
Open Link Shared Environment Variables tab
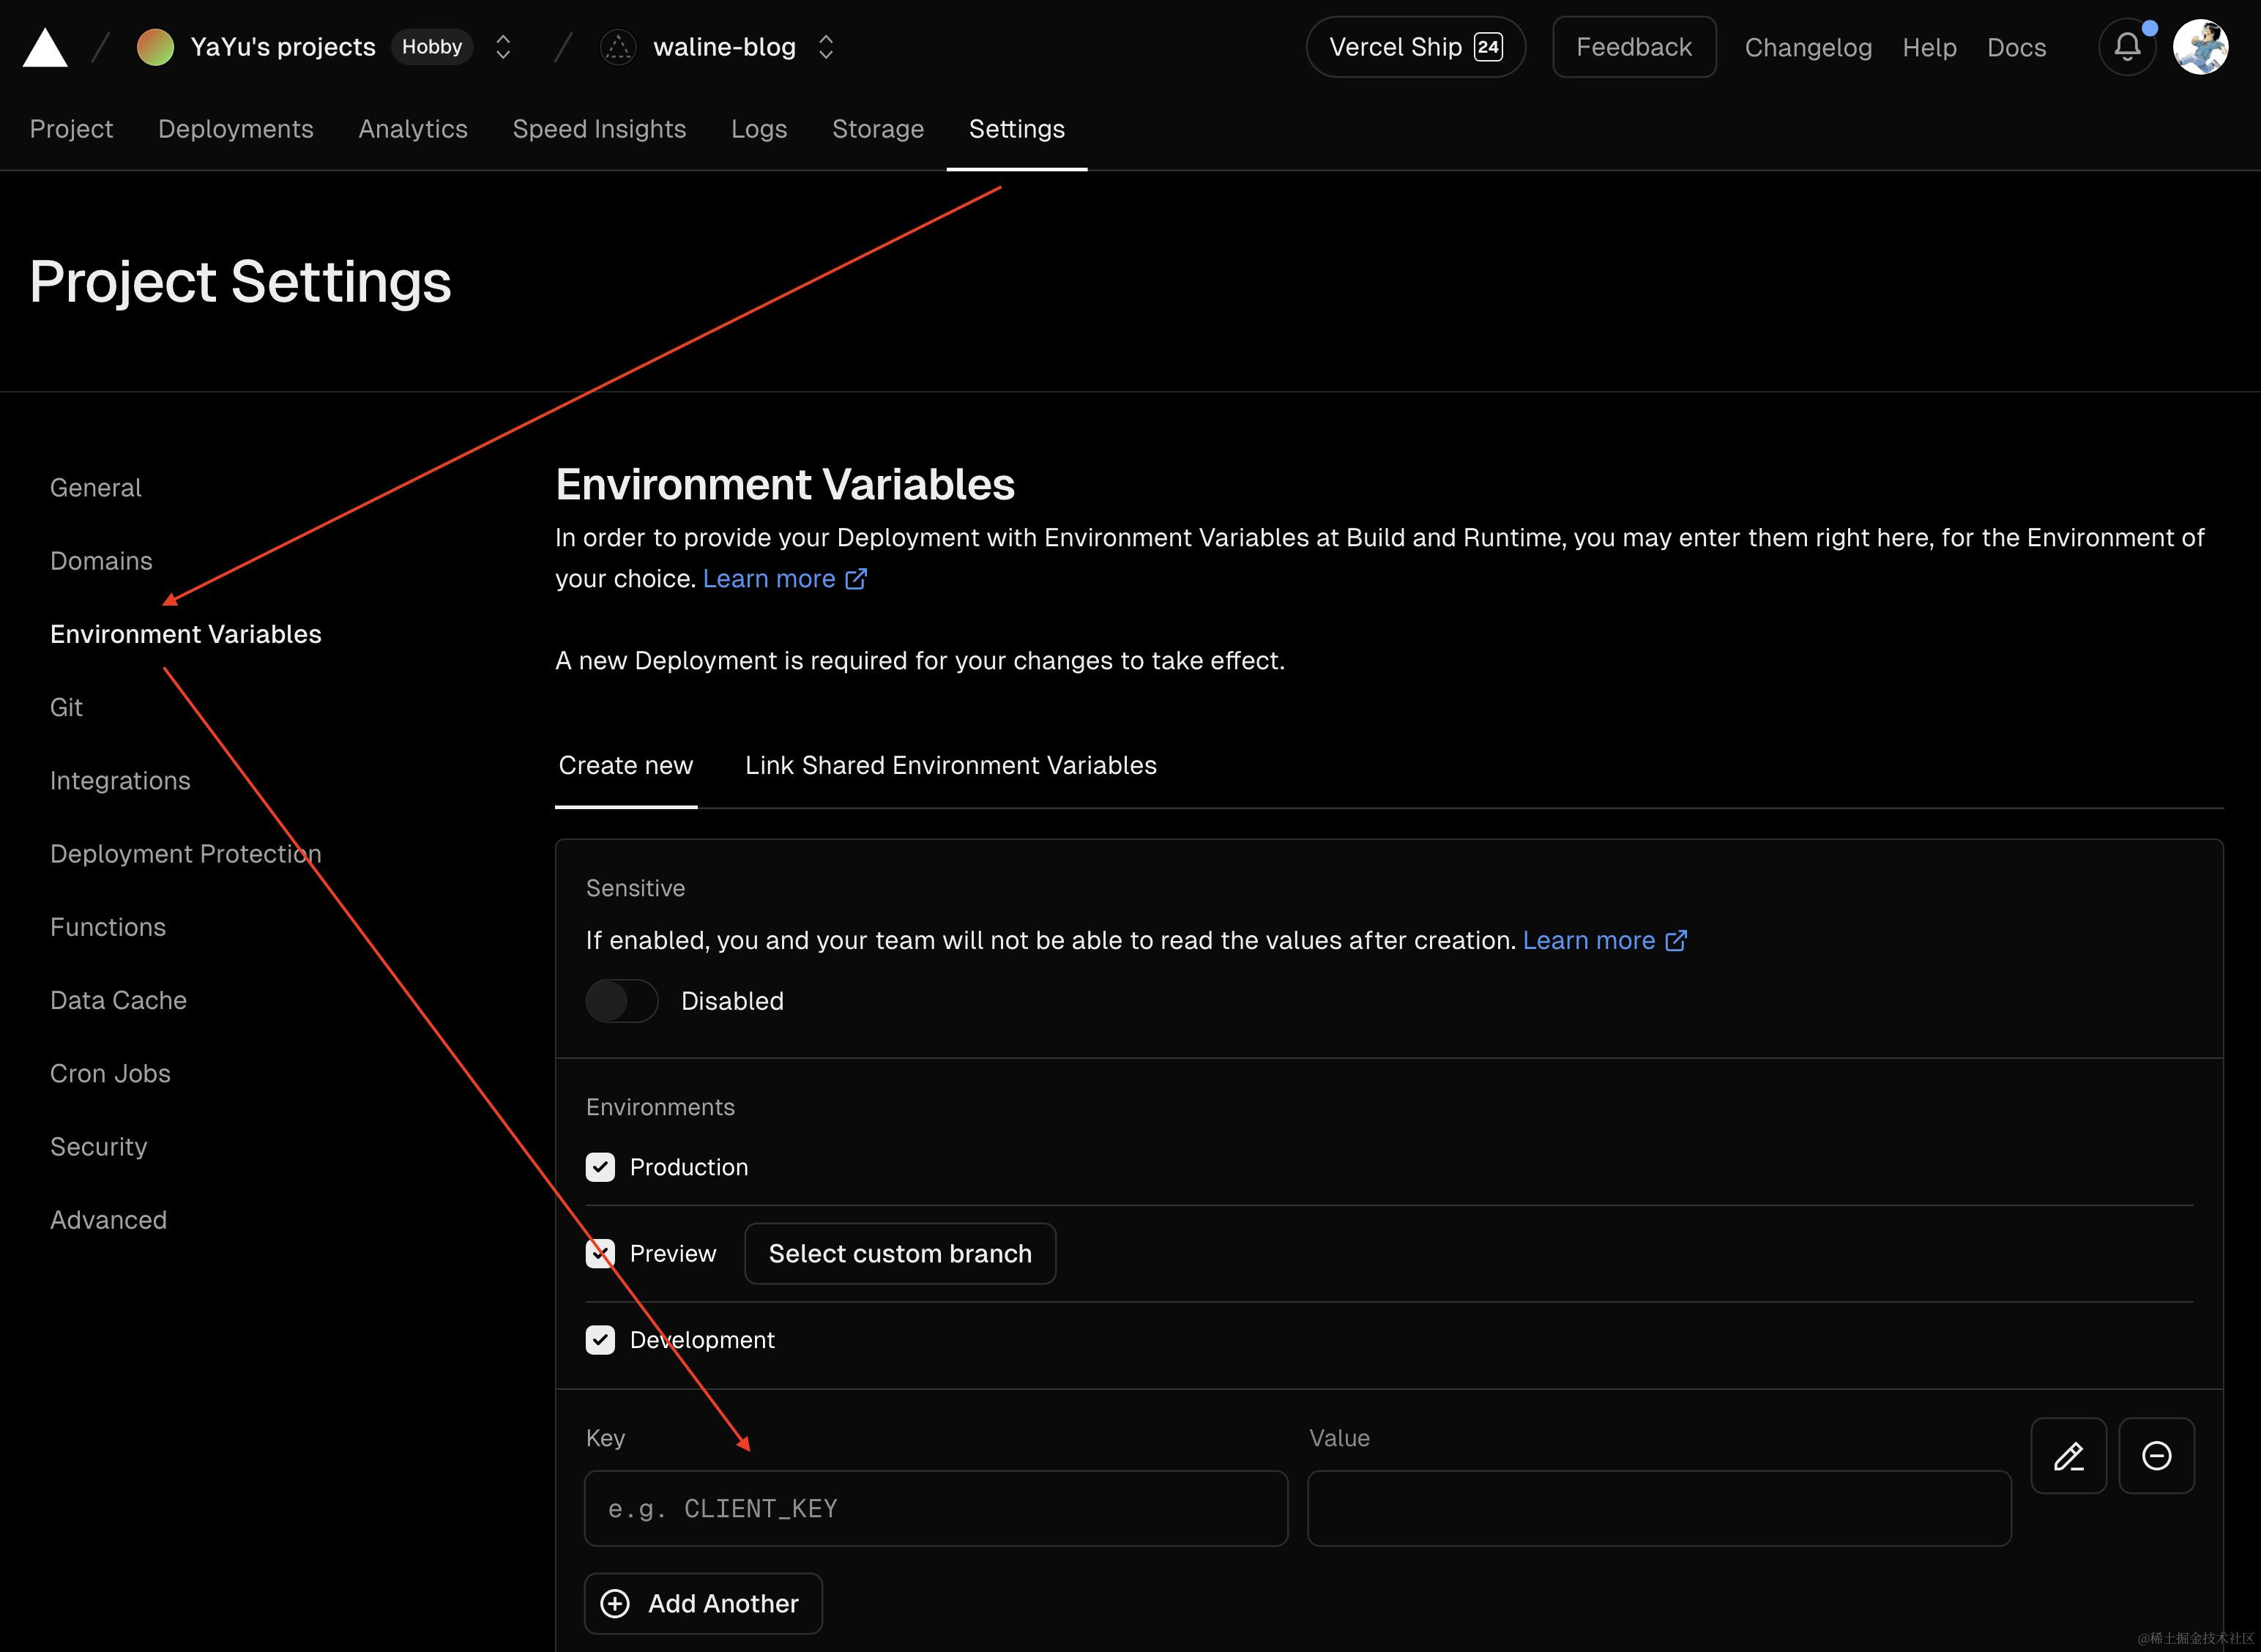(950, 765)
